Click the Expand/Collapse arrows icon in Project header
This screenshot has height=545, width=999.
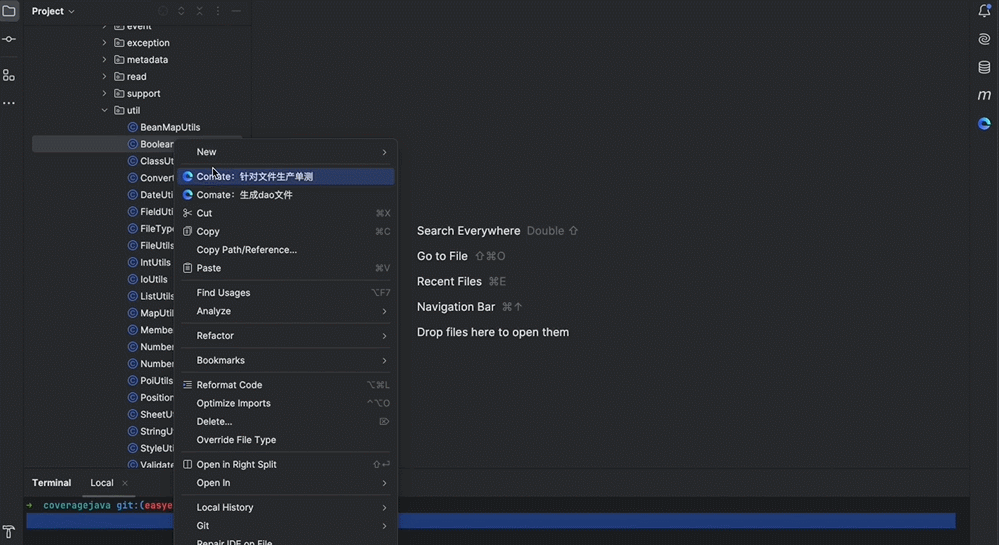[x=181, y=11]
